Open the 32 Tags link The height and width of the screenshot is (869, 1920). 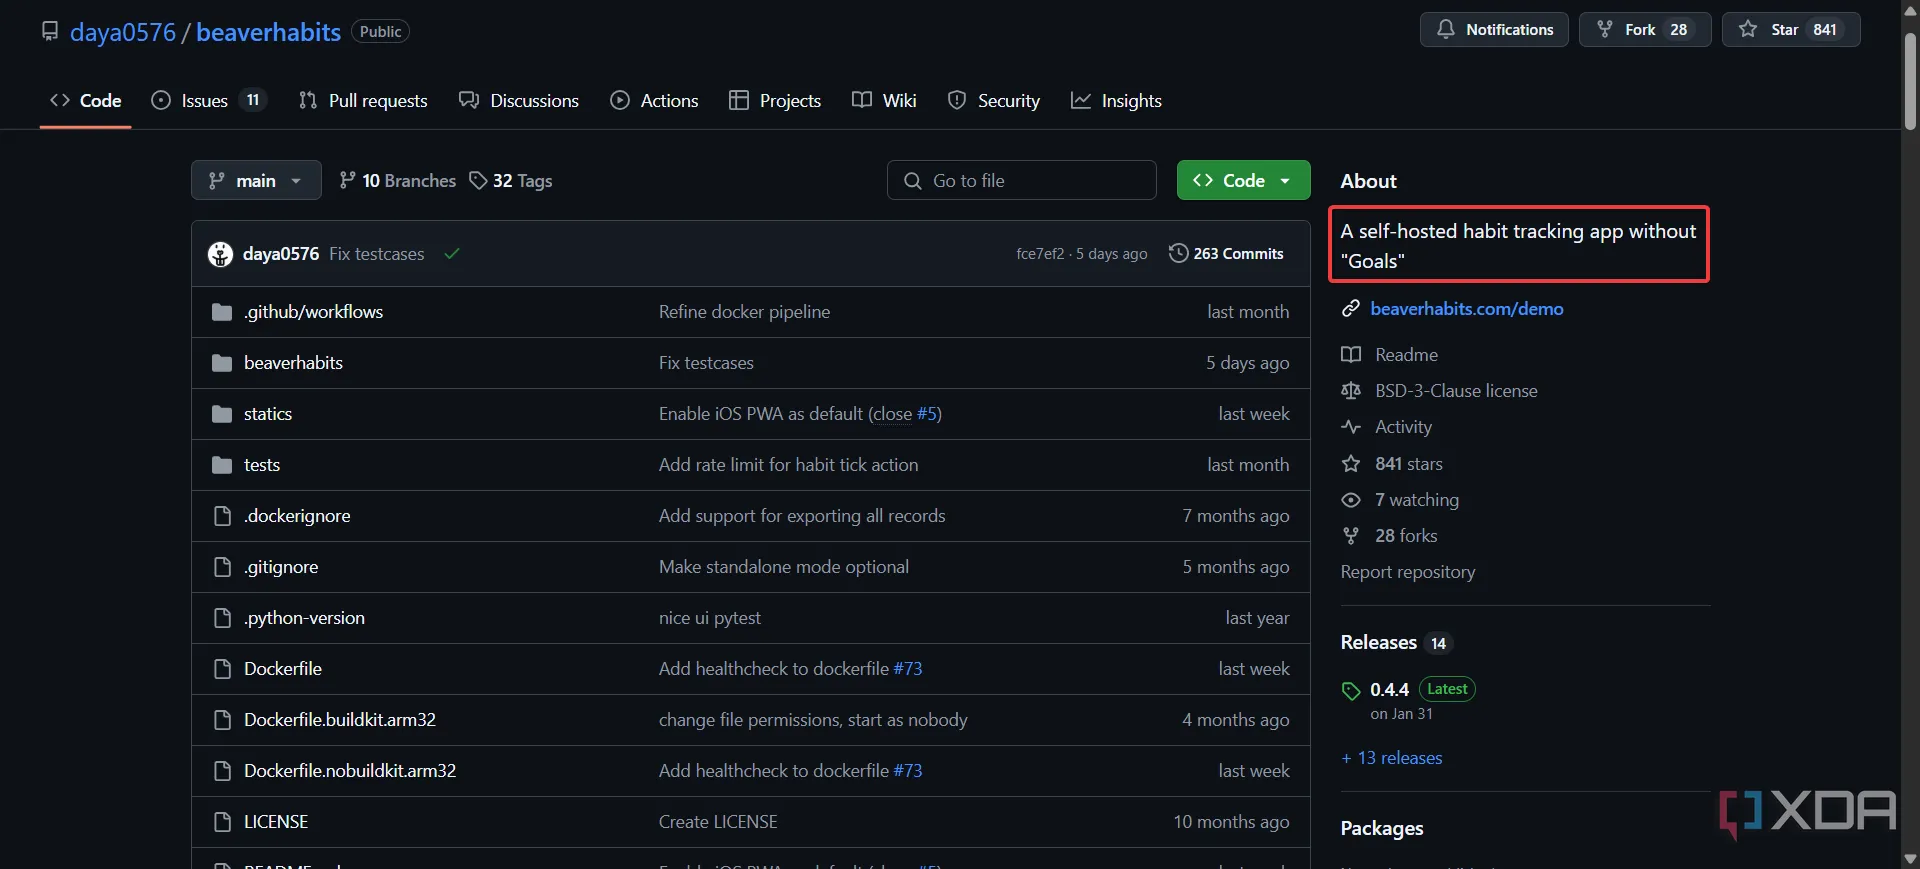click(x=511, y=181)
